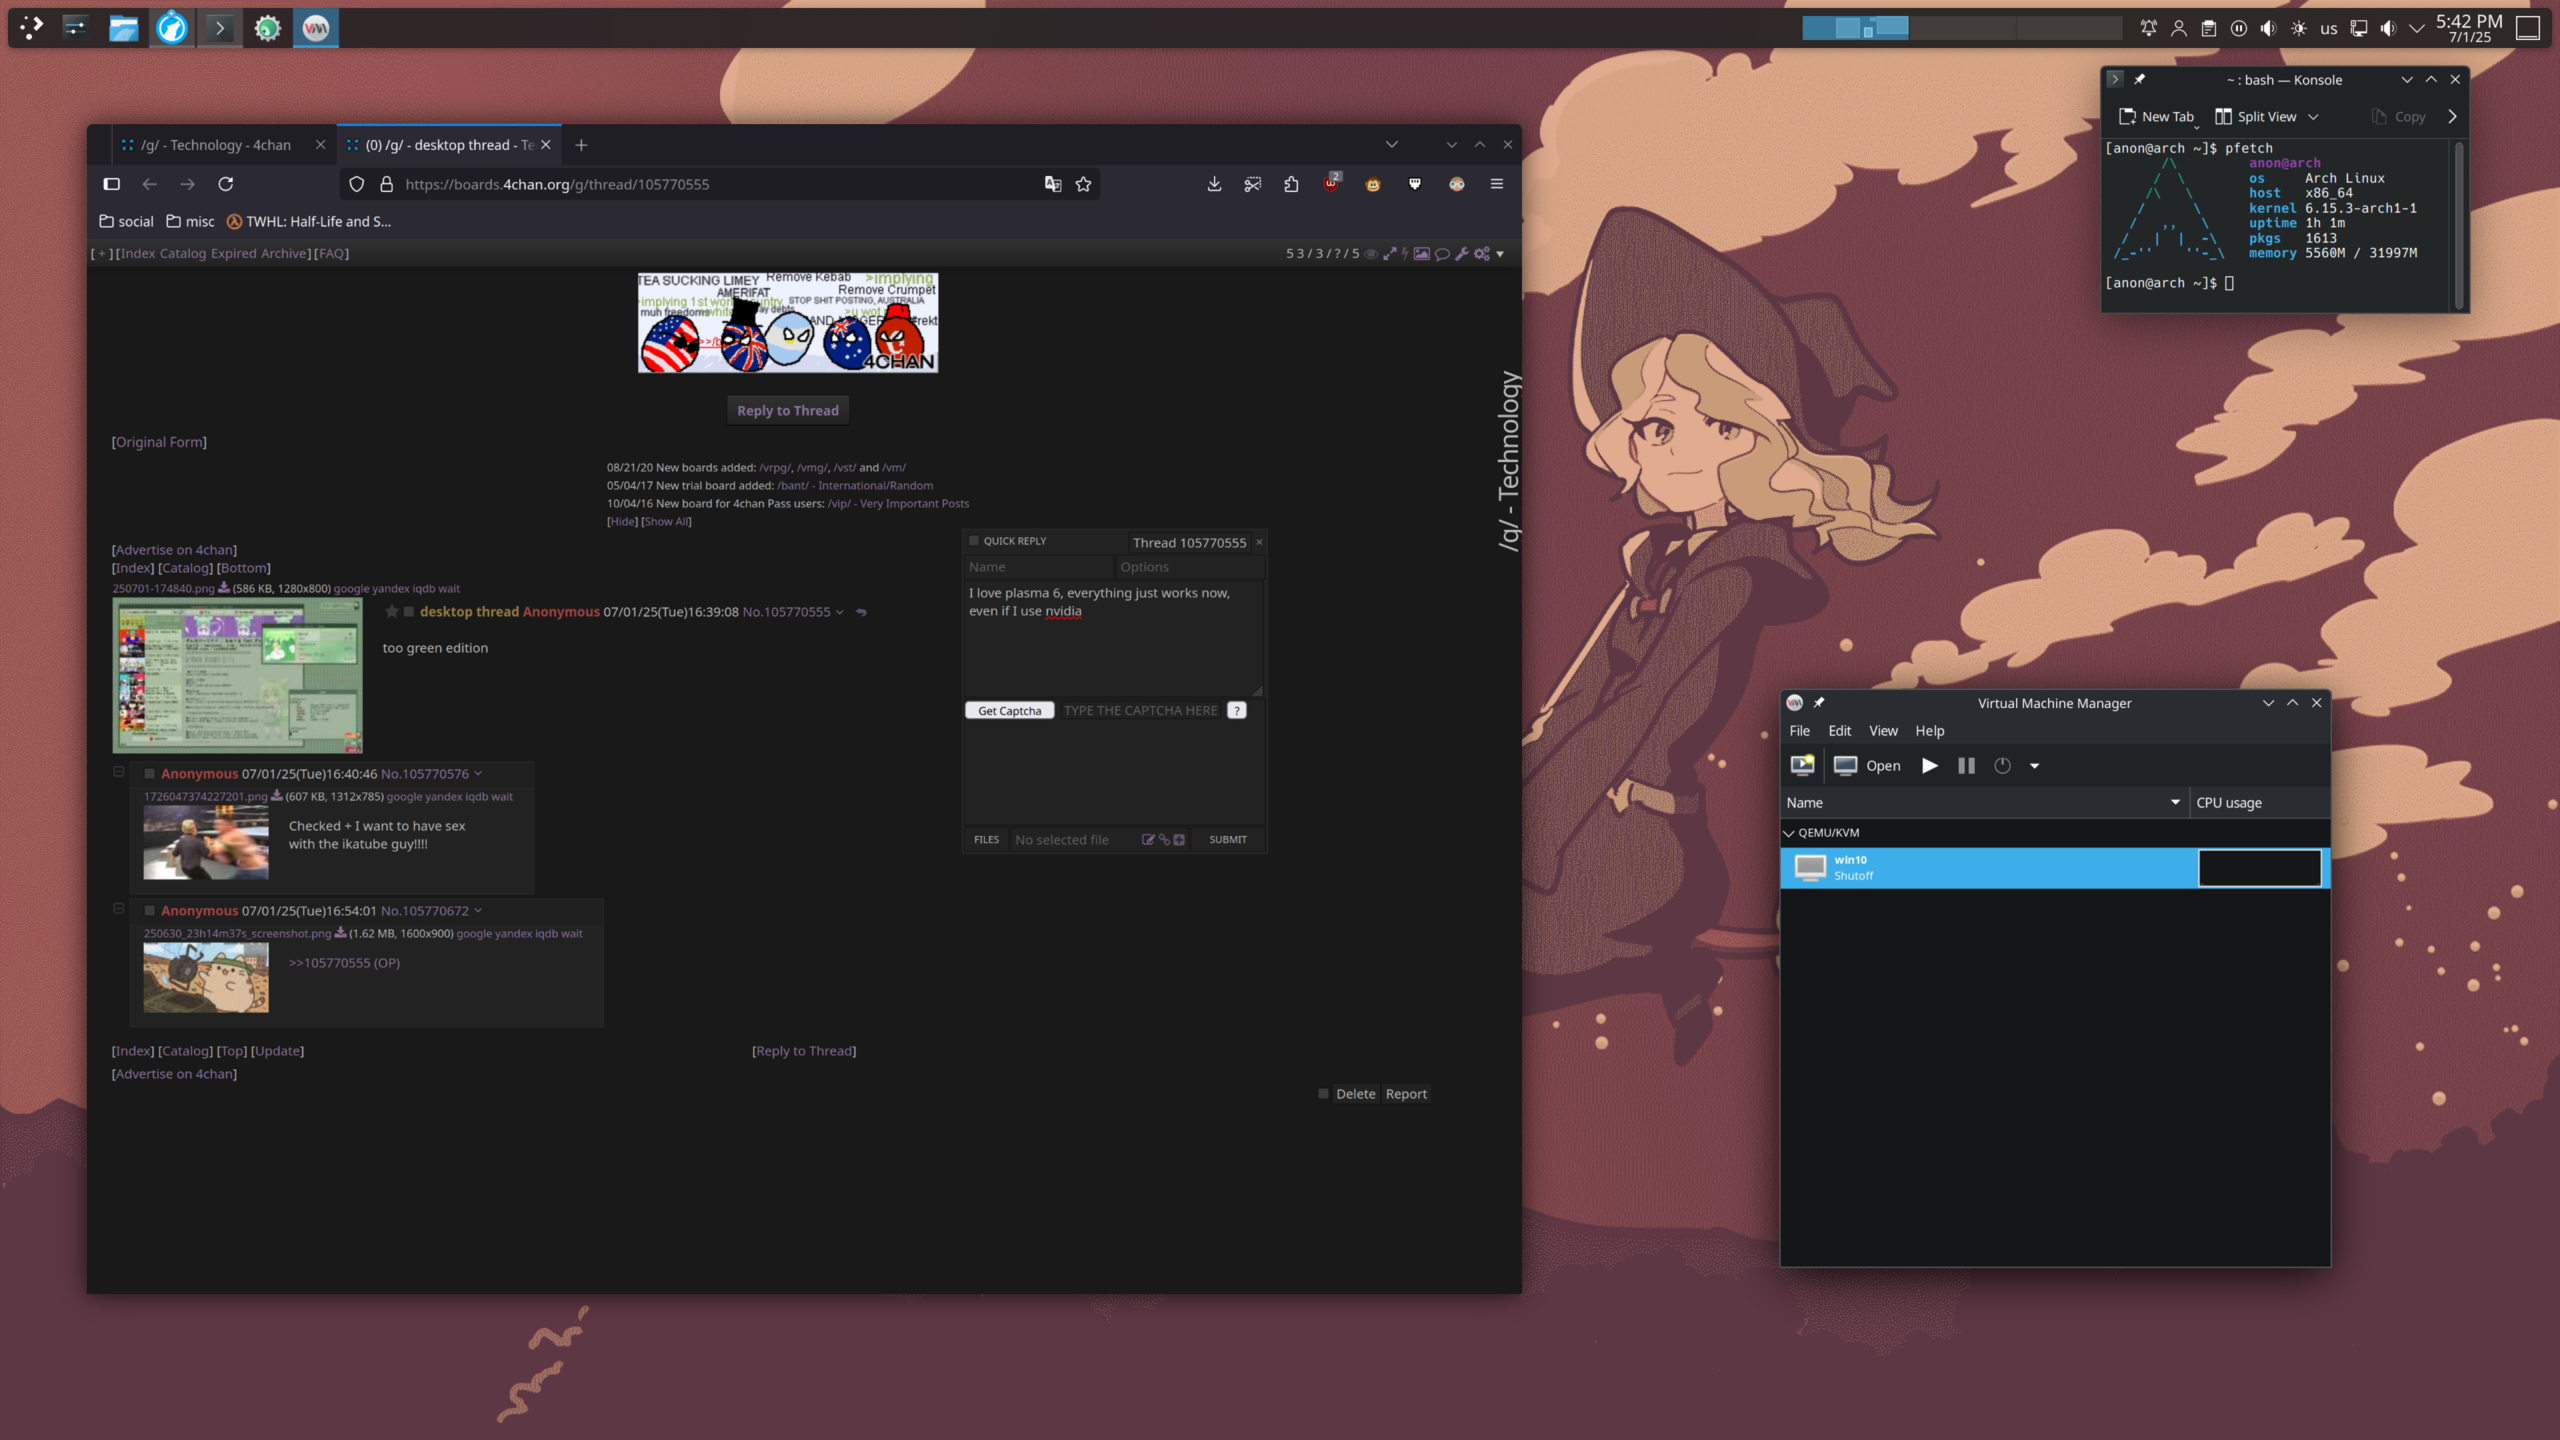Screen dimensions: 2560x1440
Task: Click the edit pencil icon in Quick Reply files row
Action: (1148, 840)
